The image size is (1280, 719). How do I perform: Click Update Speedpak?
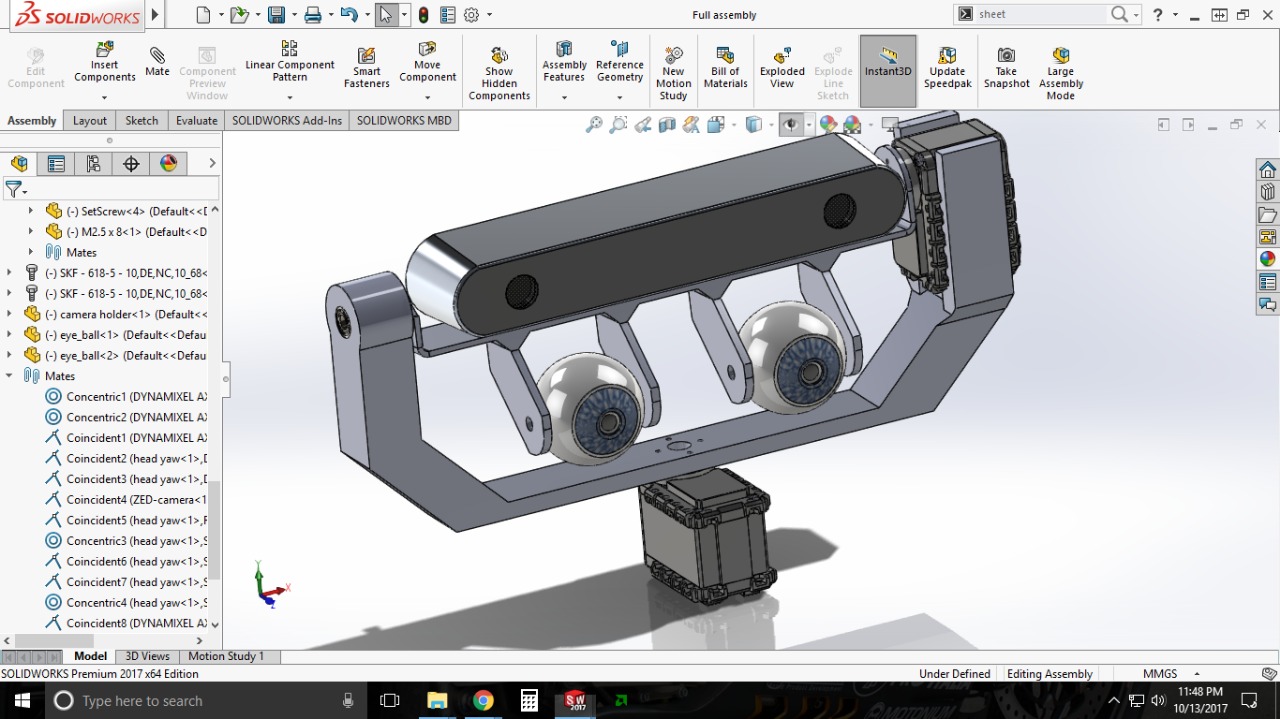[x=947, y=67]
